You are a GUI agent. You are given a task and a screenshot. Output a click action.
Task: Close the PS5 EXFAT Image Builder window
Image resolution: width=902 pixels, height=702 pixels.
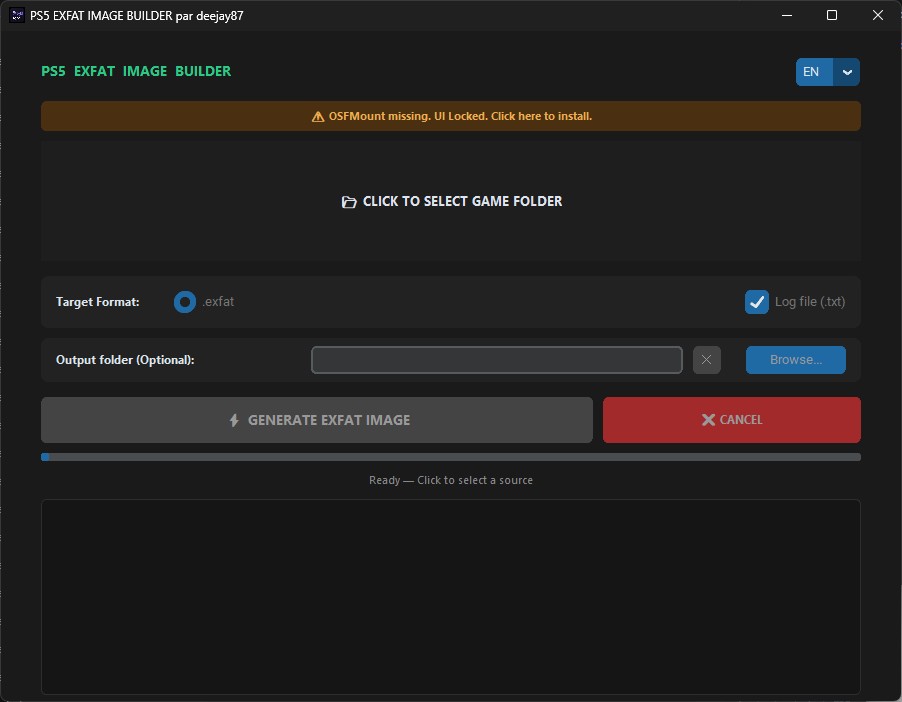[877, 16]
